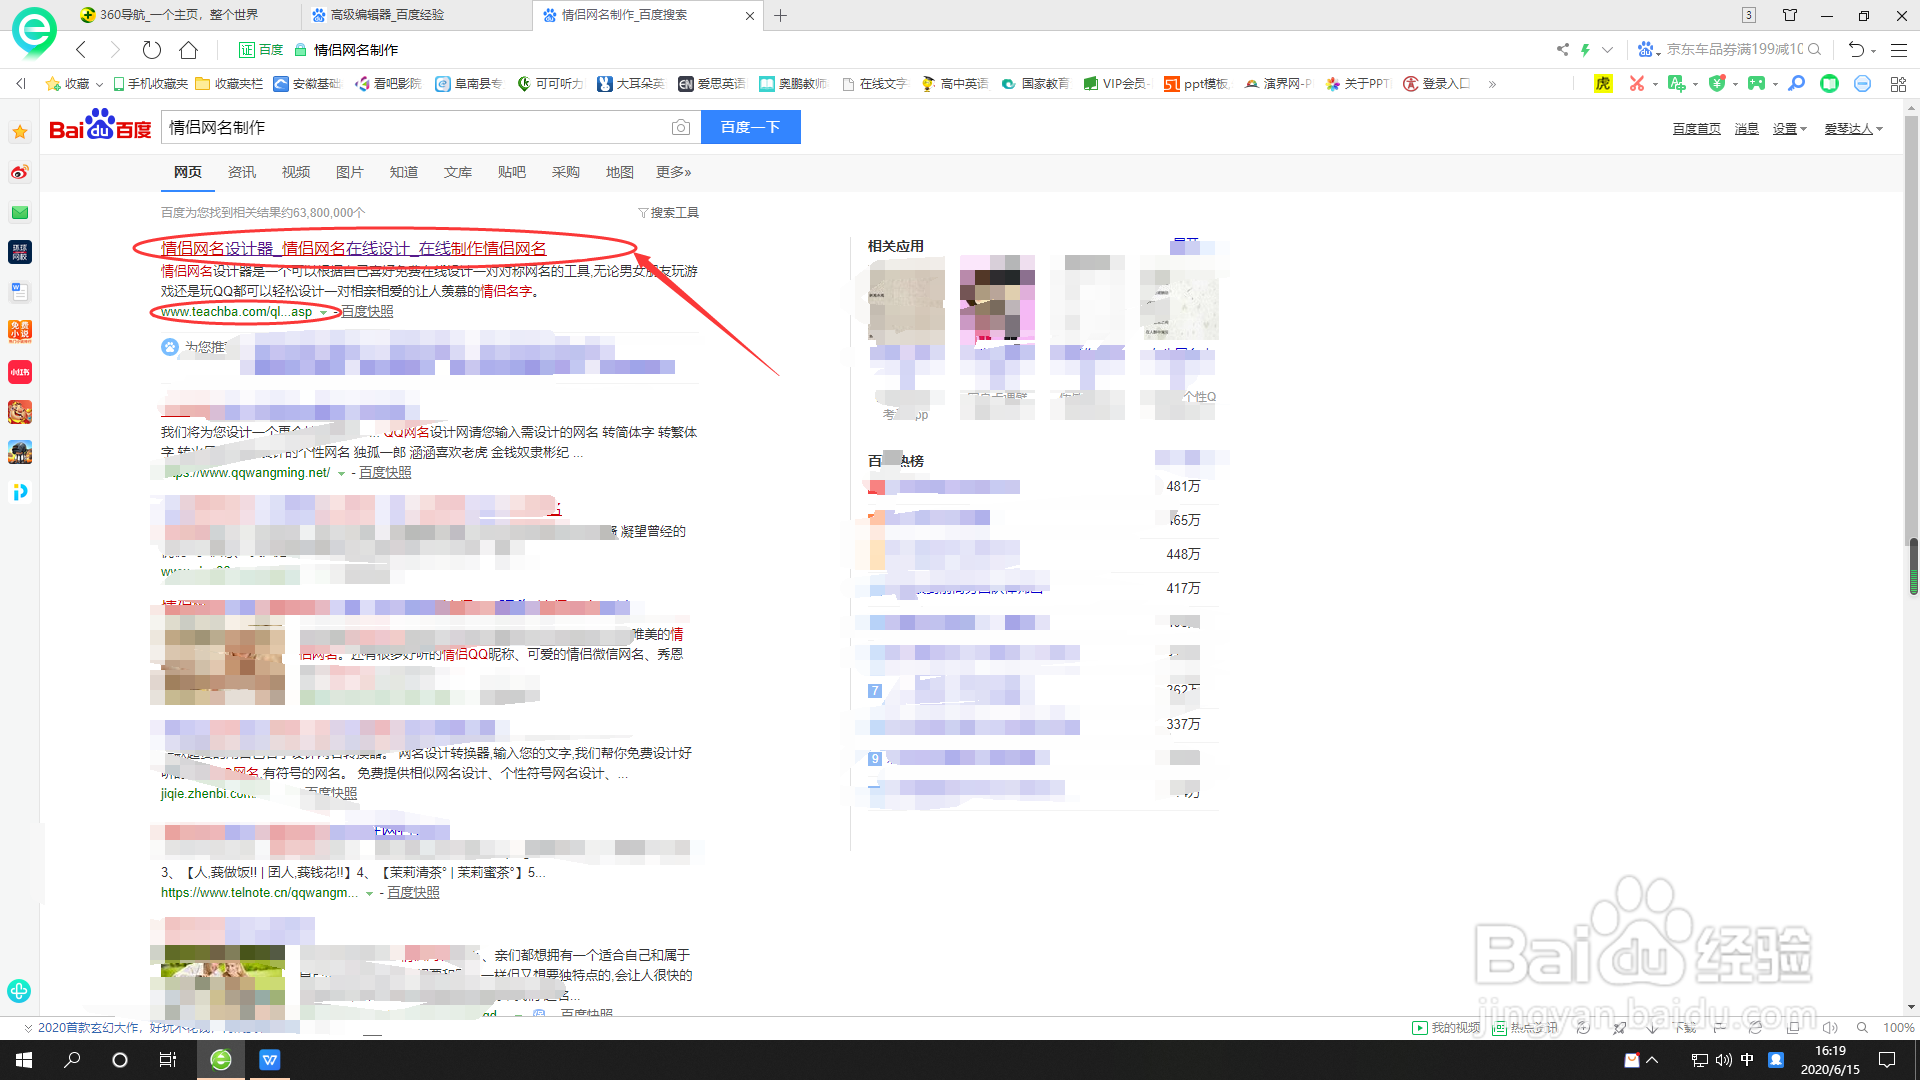Open the browser main menu hamburger icon

click(1899, 49)
